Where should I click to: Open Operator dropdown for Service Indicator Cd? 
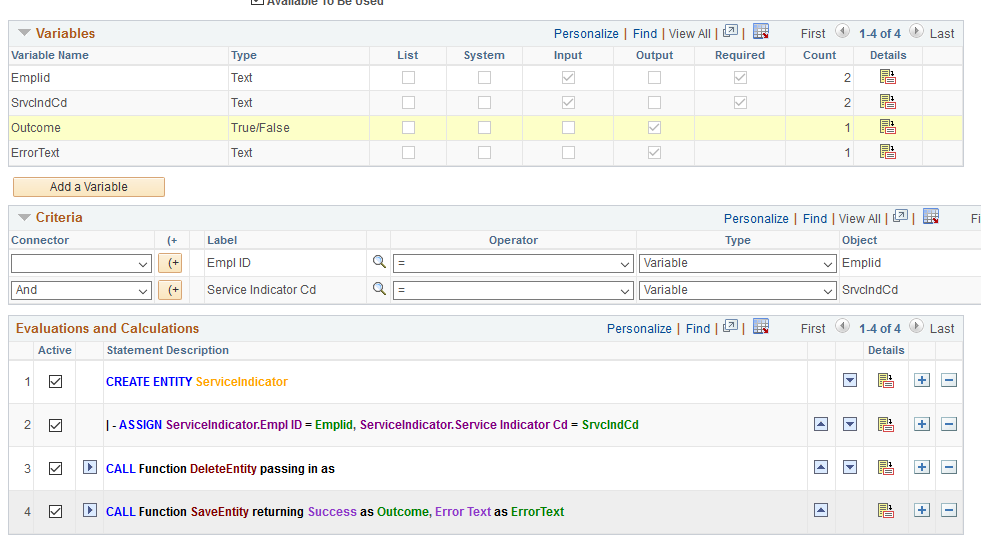coord(513,290)
